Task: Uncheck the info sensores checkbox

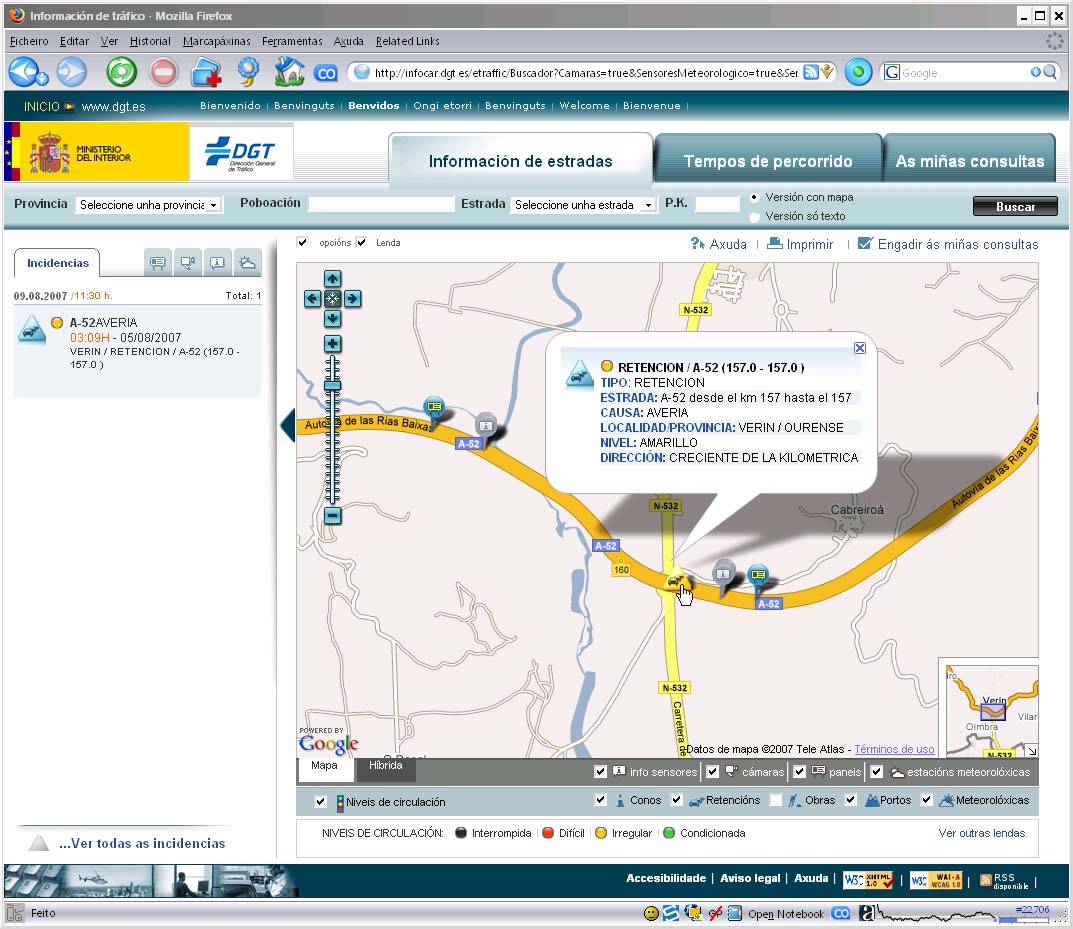Action: 601,772
